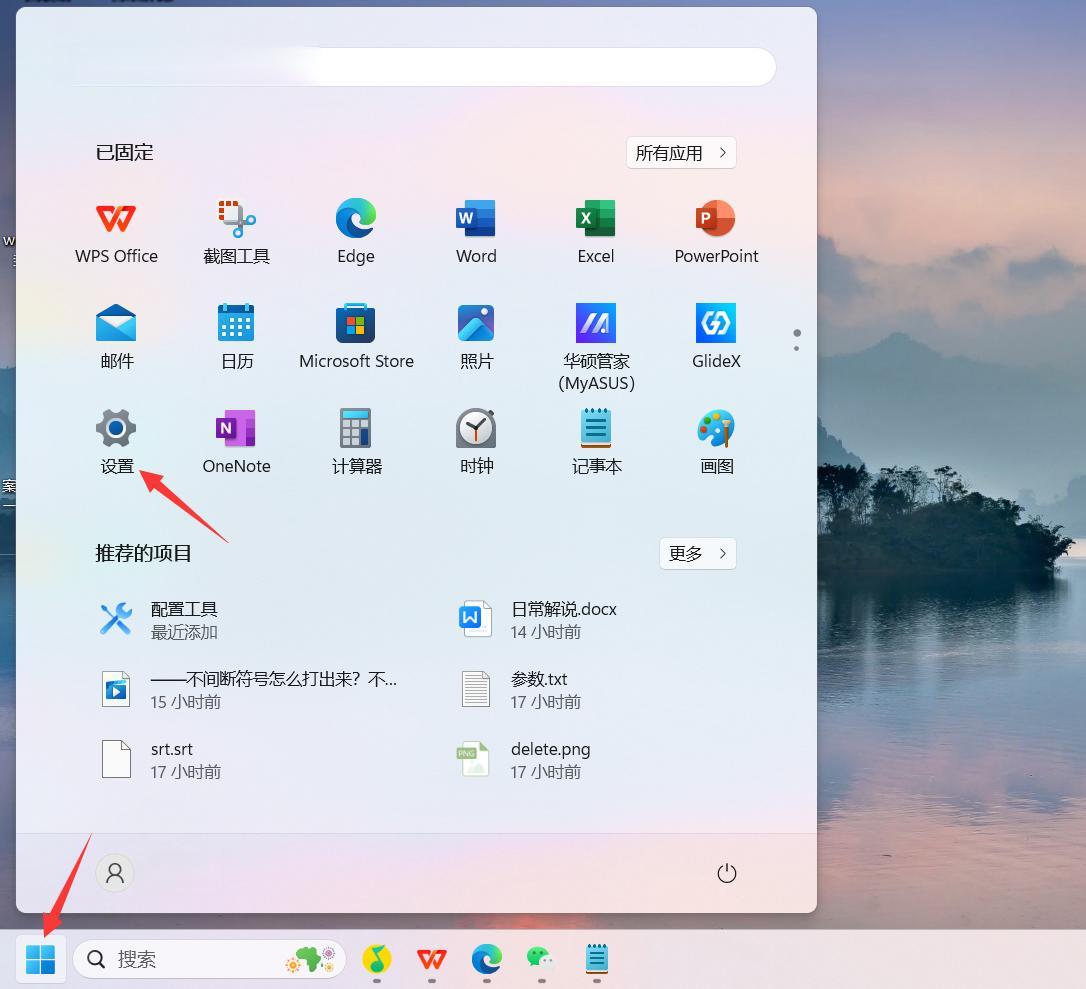This screenshot has height=989, width=1086.
Task: Open QQ Music from the taskbar
Action: tap(377, 959)
